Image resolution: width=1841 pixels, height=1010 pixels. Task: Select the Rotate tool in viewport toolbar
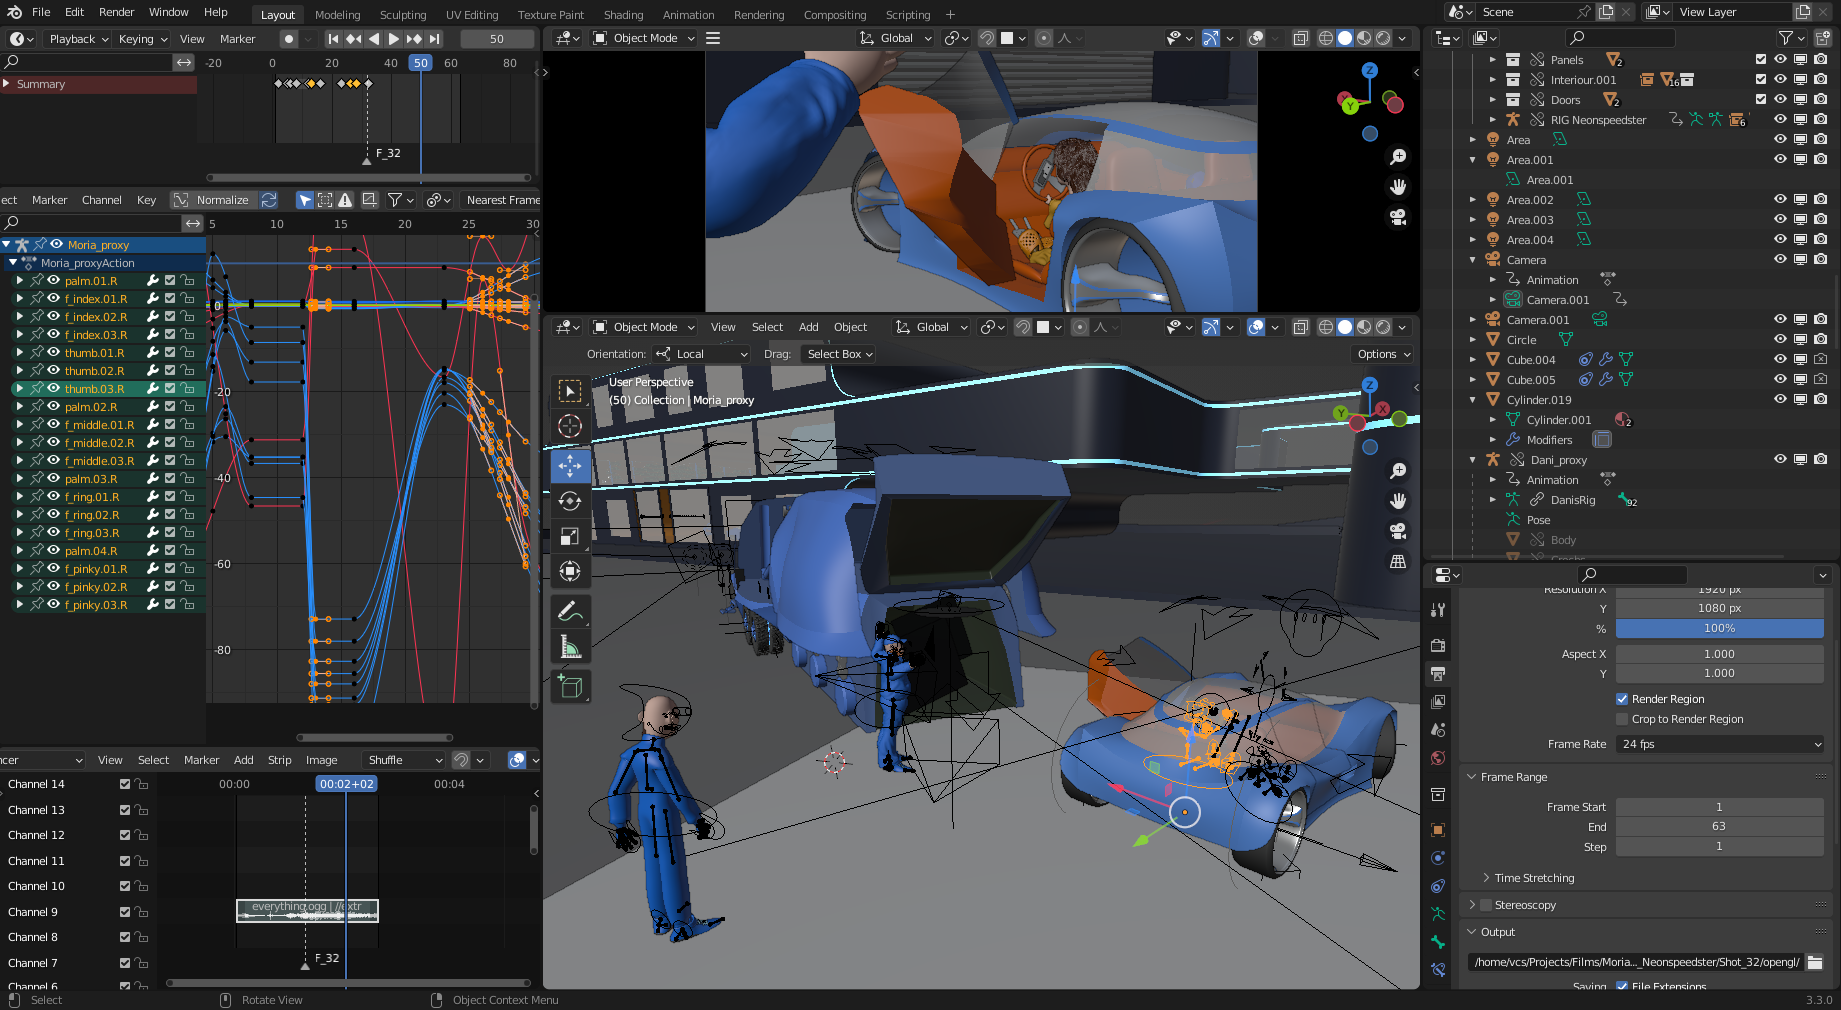(570, 501)
